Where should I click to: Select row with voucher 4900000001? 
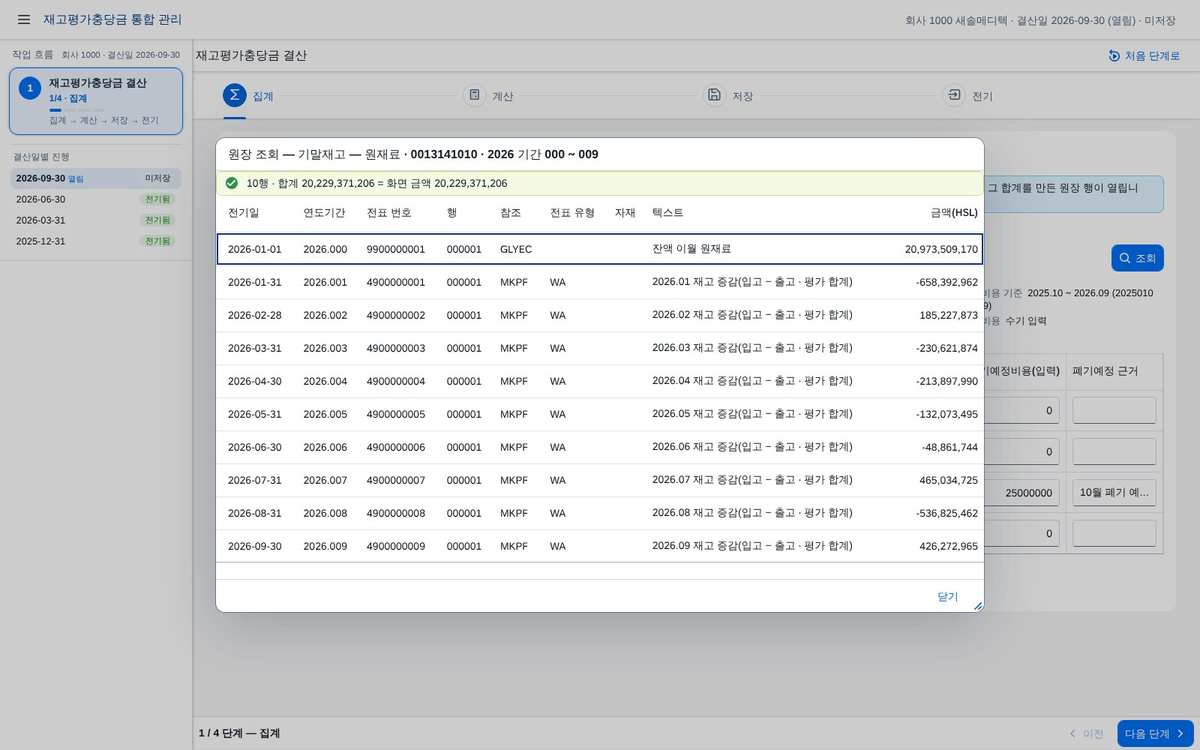click(x=600, y=282)
